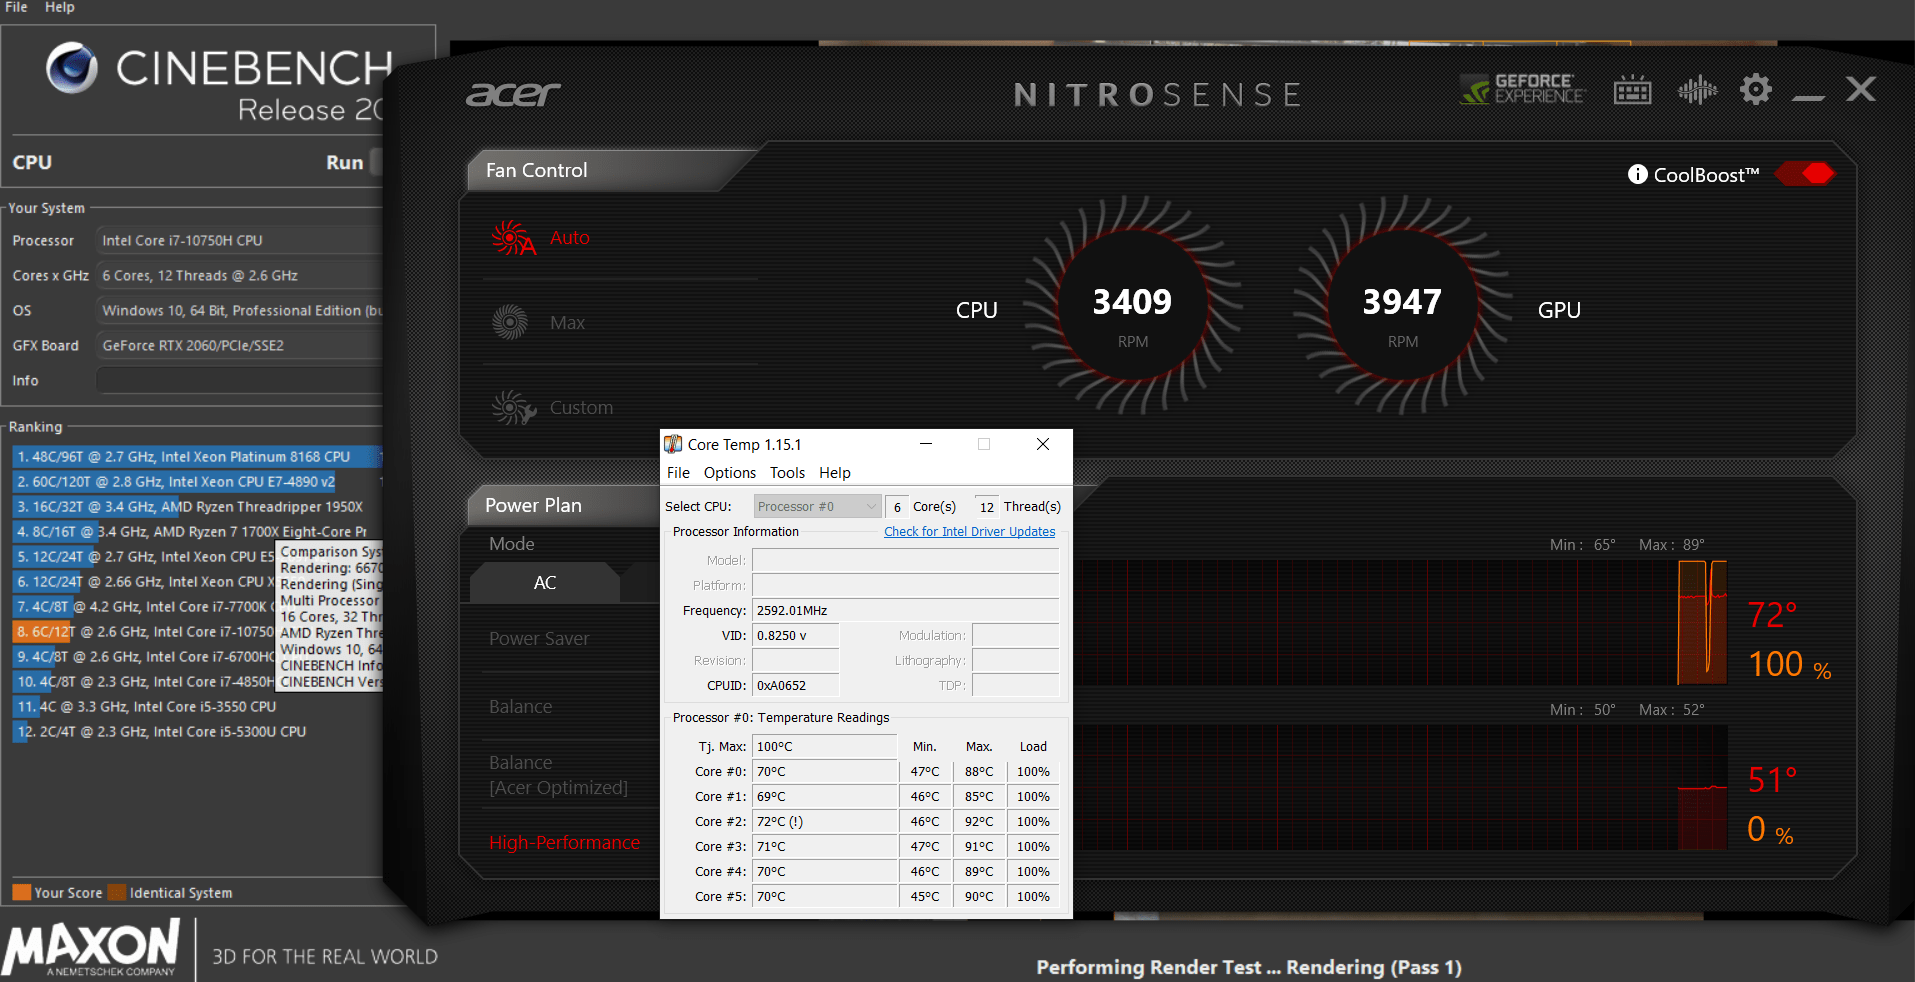Select the Auto fan mode icon

(514, 238)
